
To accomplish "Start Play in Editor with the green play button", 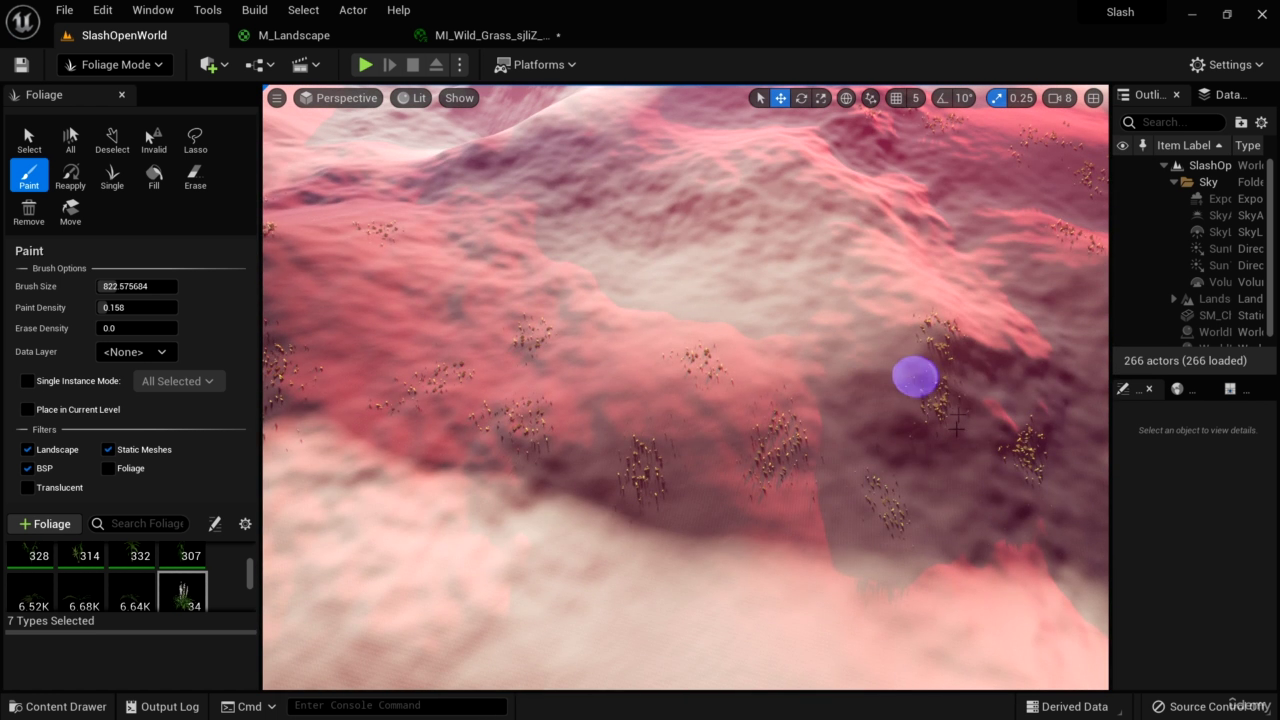I will (x=366, y=65).
